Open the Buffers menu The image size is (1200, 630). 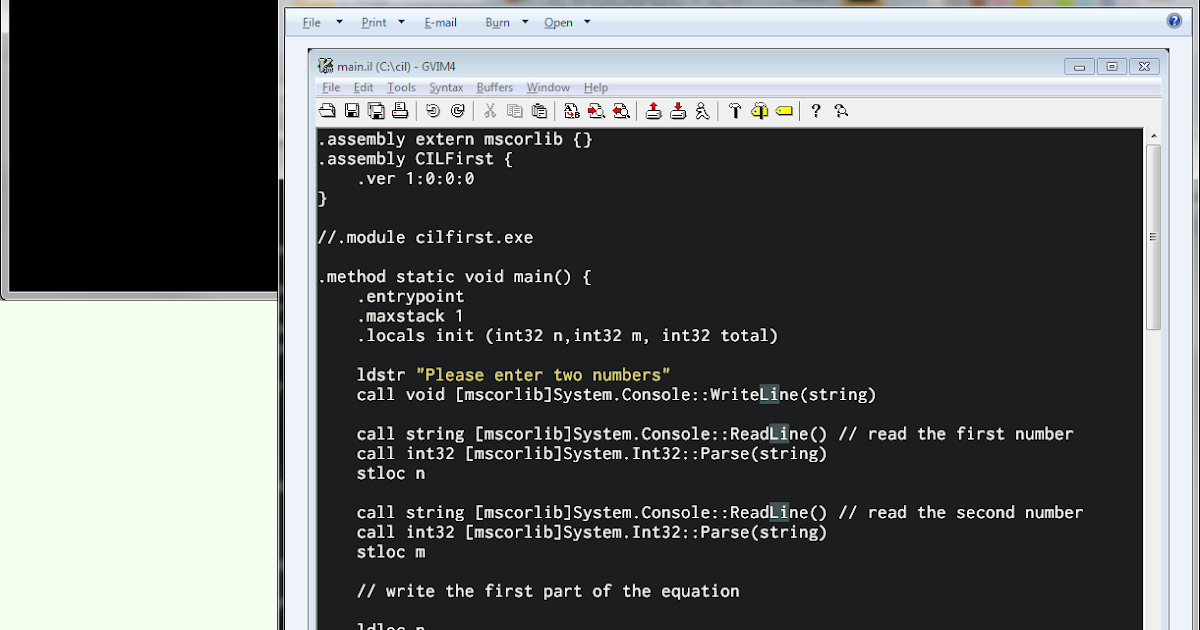[495, 87]
